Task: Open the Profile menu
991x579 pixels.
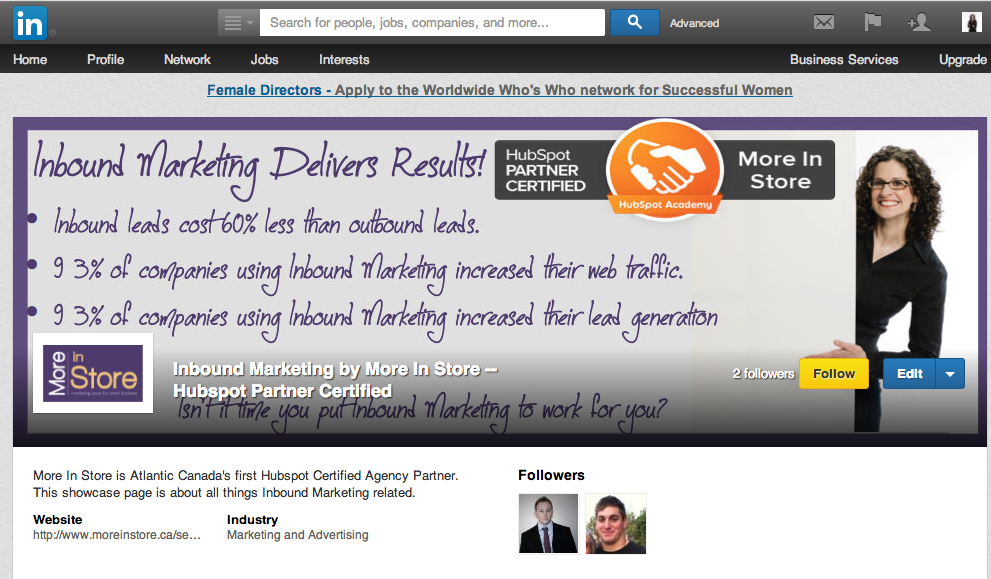Action: click(105, 59)
